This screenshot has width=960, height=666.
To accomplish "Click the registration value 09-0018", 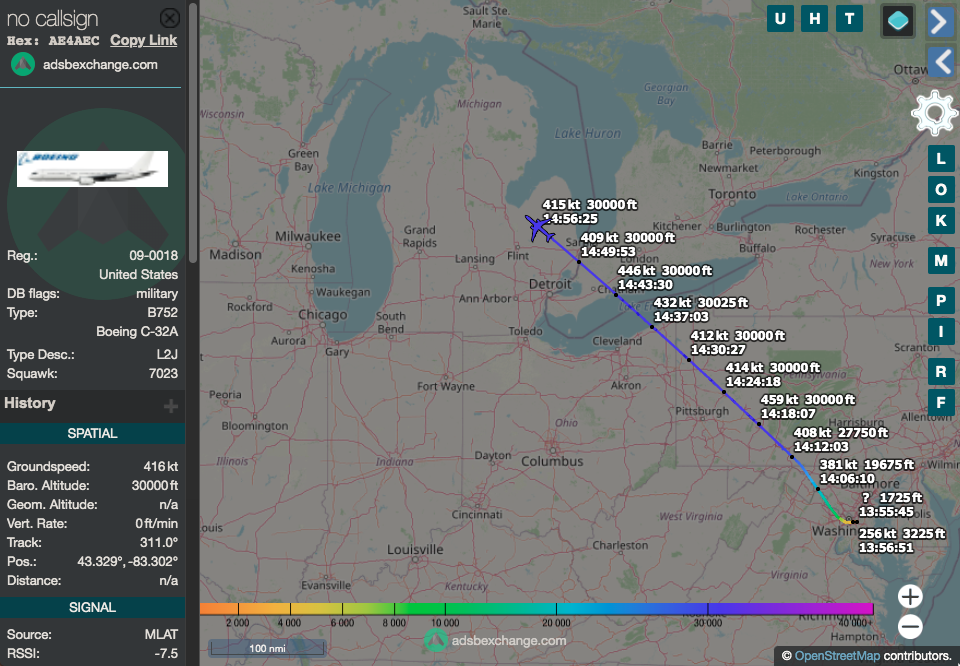I will [154, 256].
